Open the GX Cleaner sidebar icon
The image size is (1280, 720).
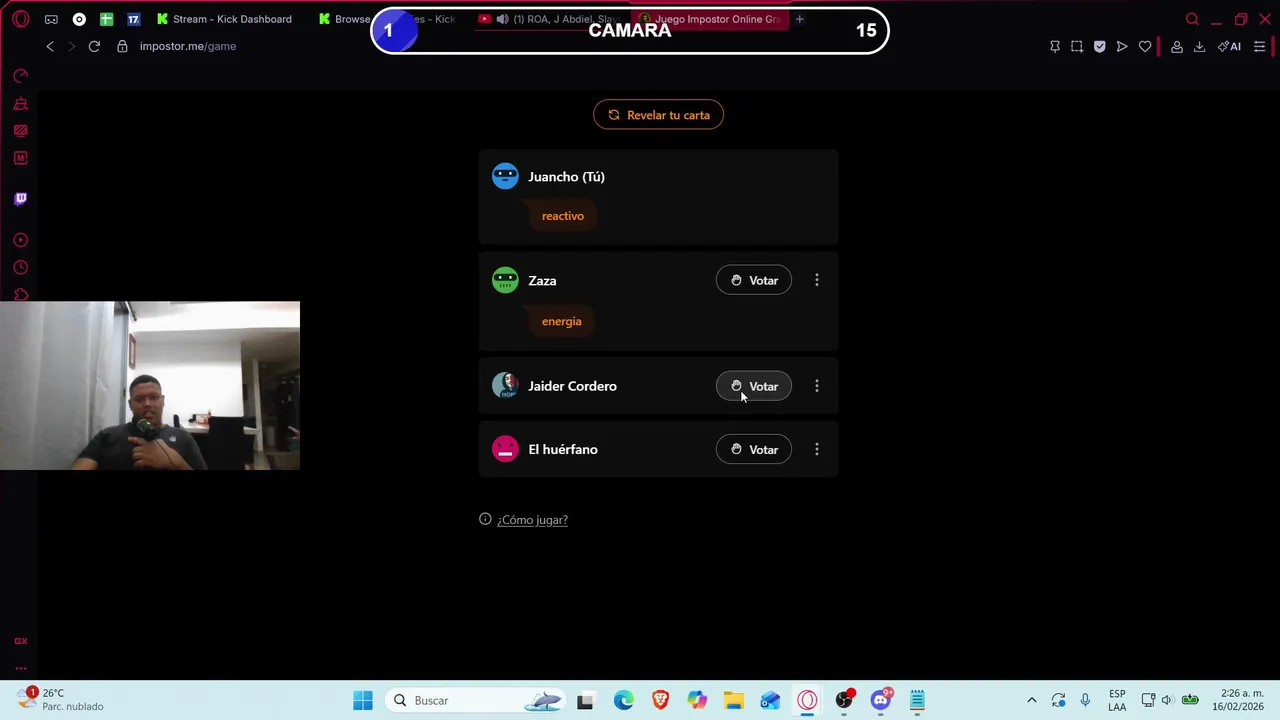pyautogui.click(x=20, y=103)
